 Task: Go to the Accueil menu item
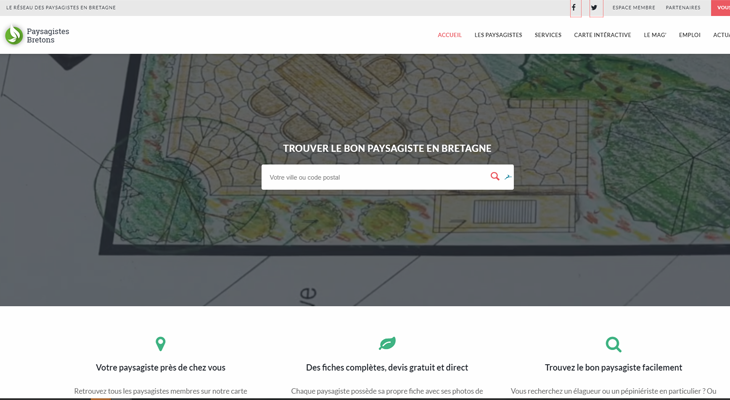[x=449, y=35]
